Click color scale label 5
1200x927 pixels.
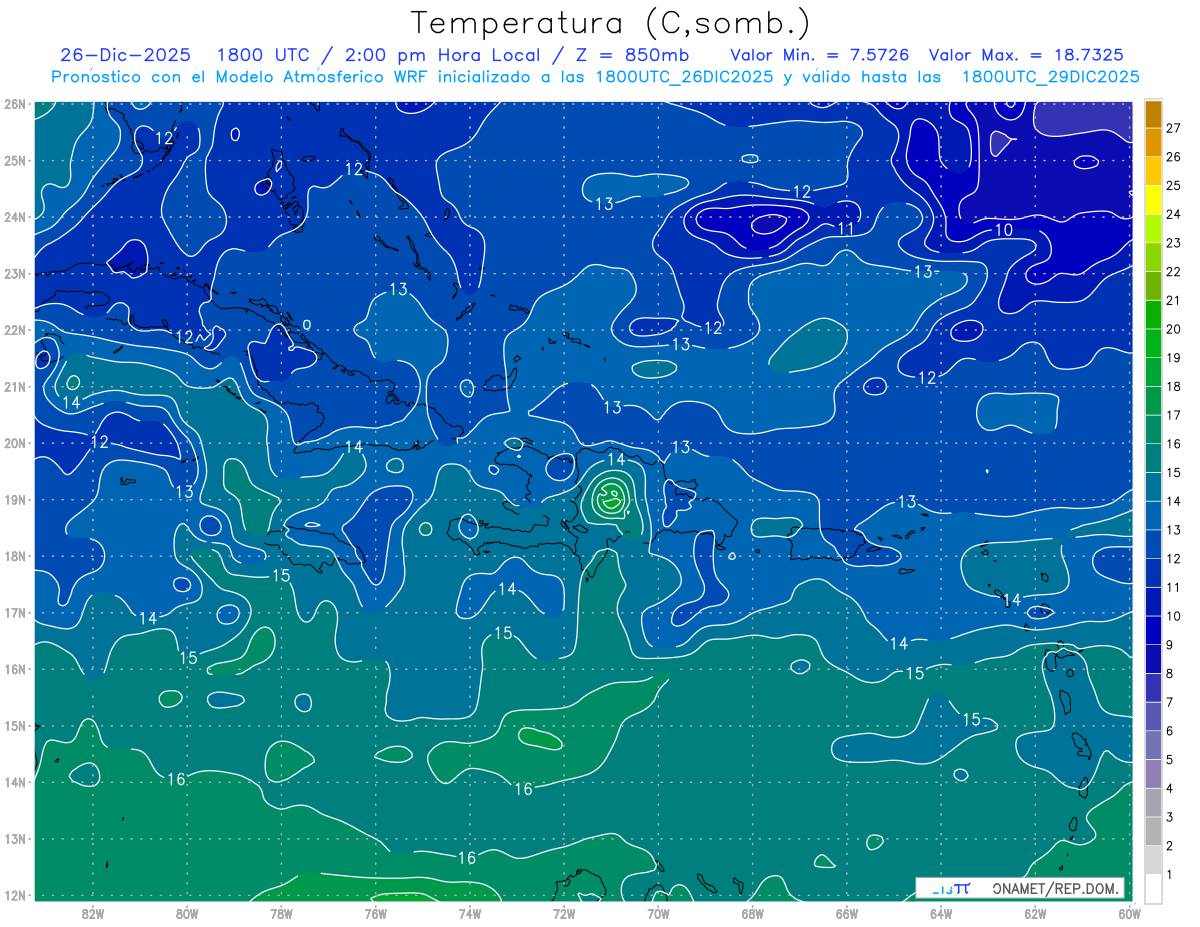point(1170,760)
